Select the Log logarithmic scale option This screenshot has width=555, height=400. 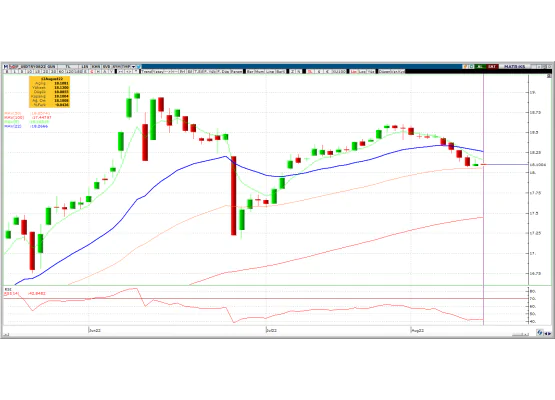click(x=363, y=71)
